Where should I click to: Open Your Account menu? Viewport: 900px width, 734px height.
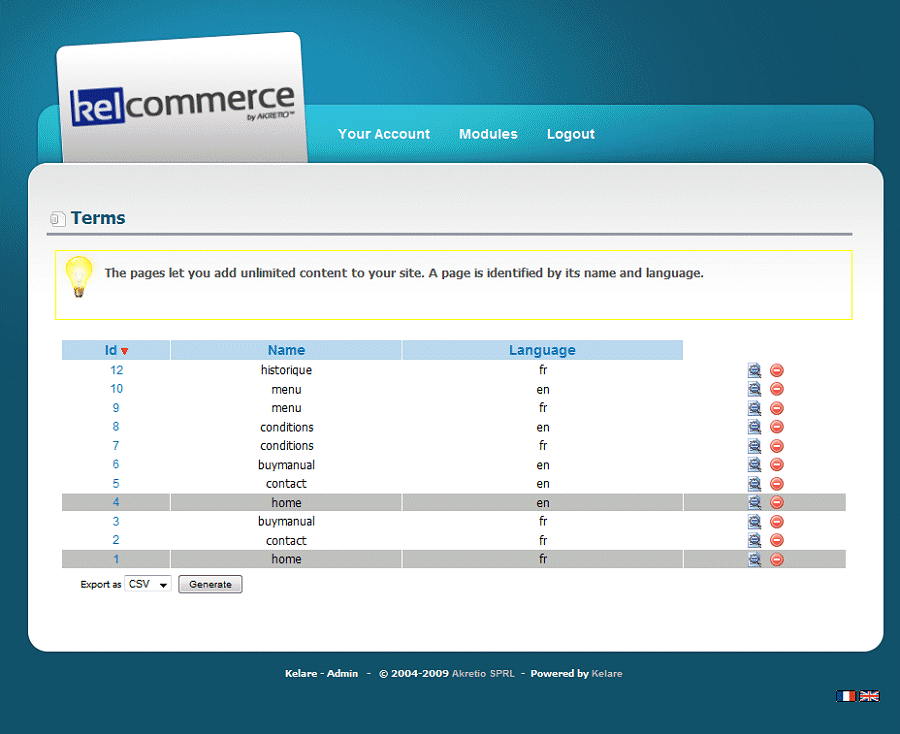384,134
